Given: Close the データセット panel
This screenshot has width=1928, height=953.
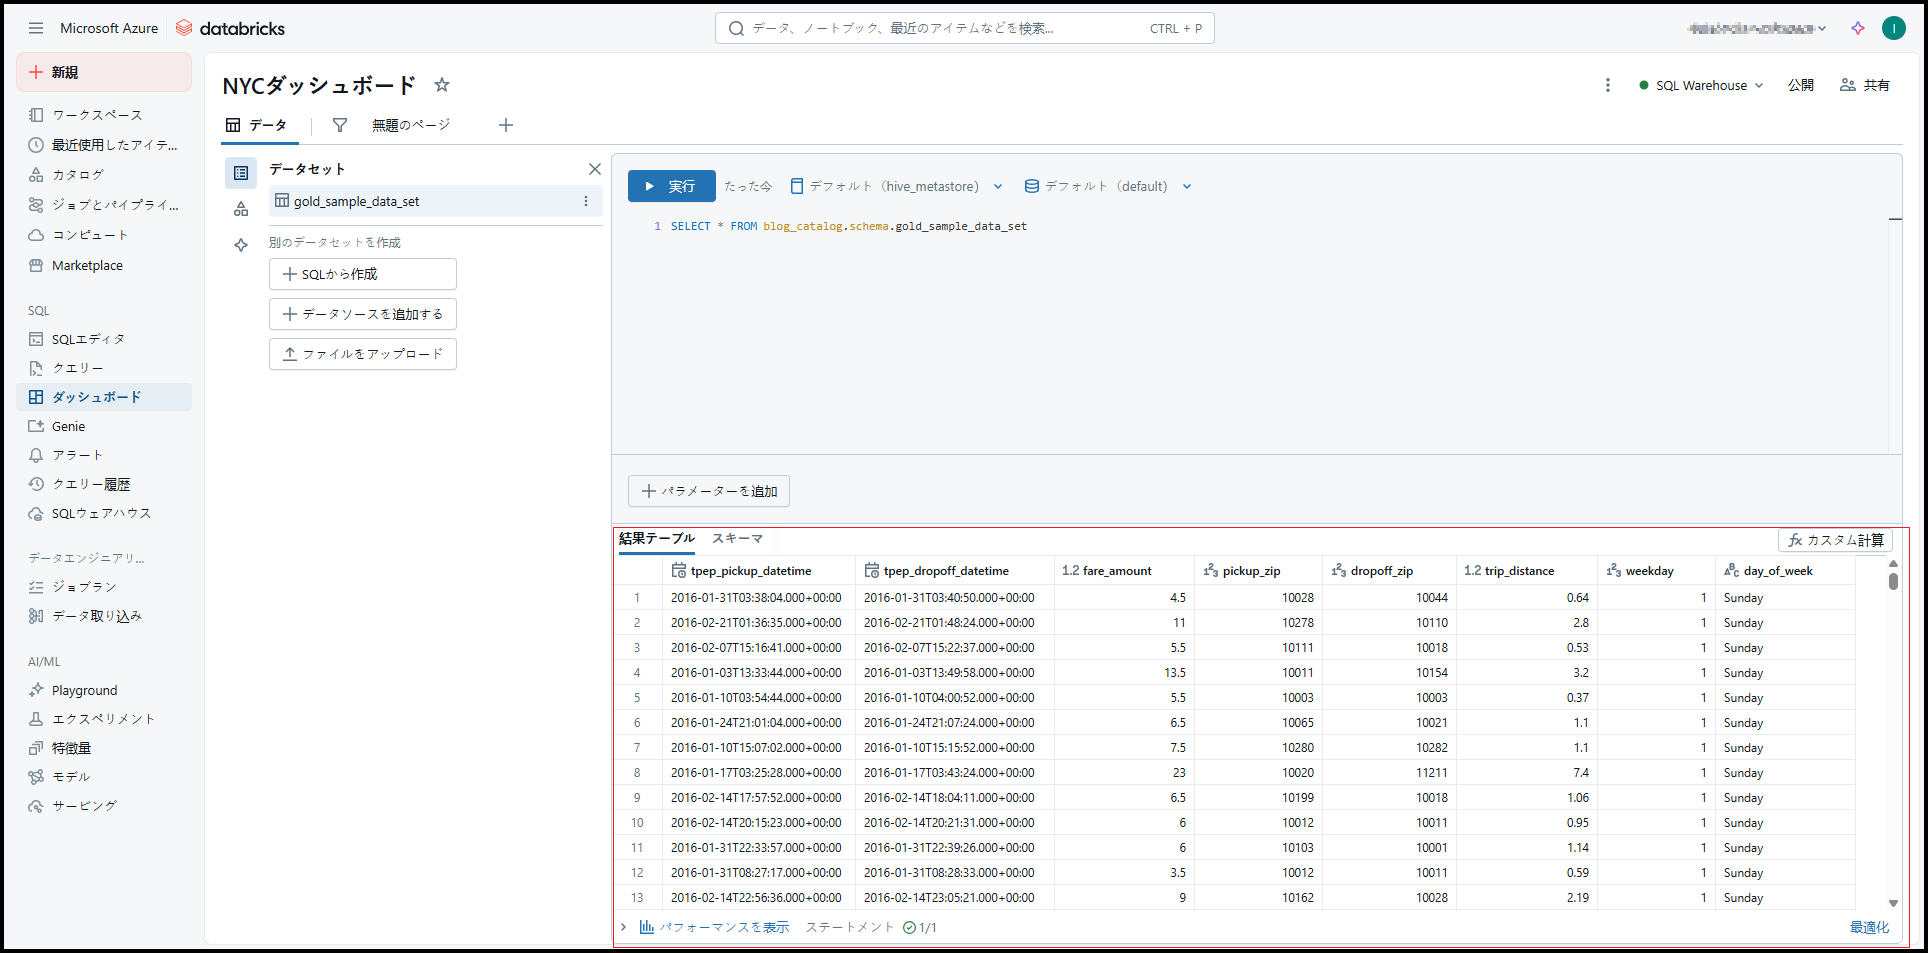Looking at the screenshot, I should pos(595,169).
